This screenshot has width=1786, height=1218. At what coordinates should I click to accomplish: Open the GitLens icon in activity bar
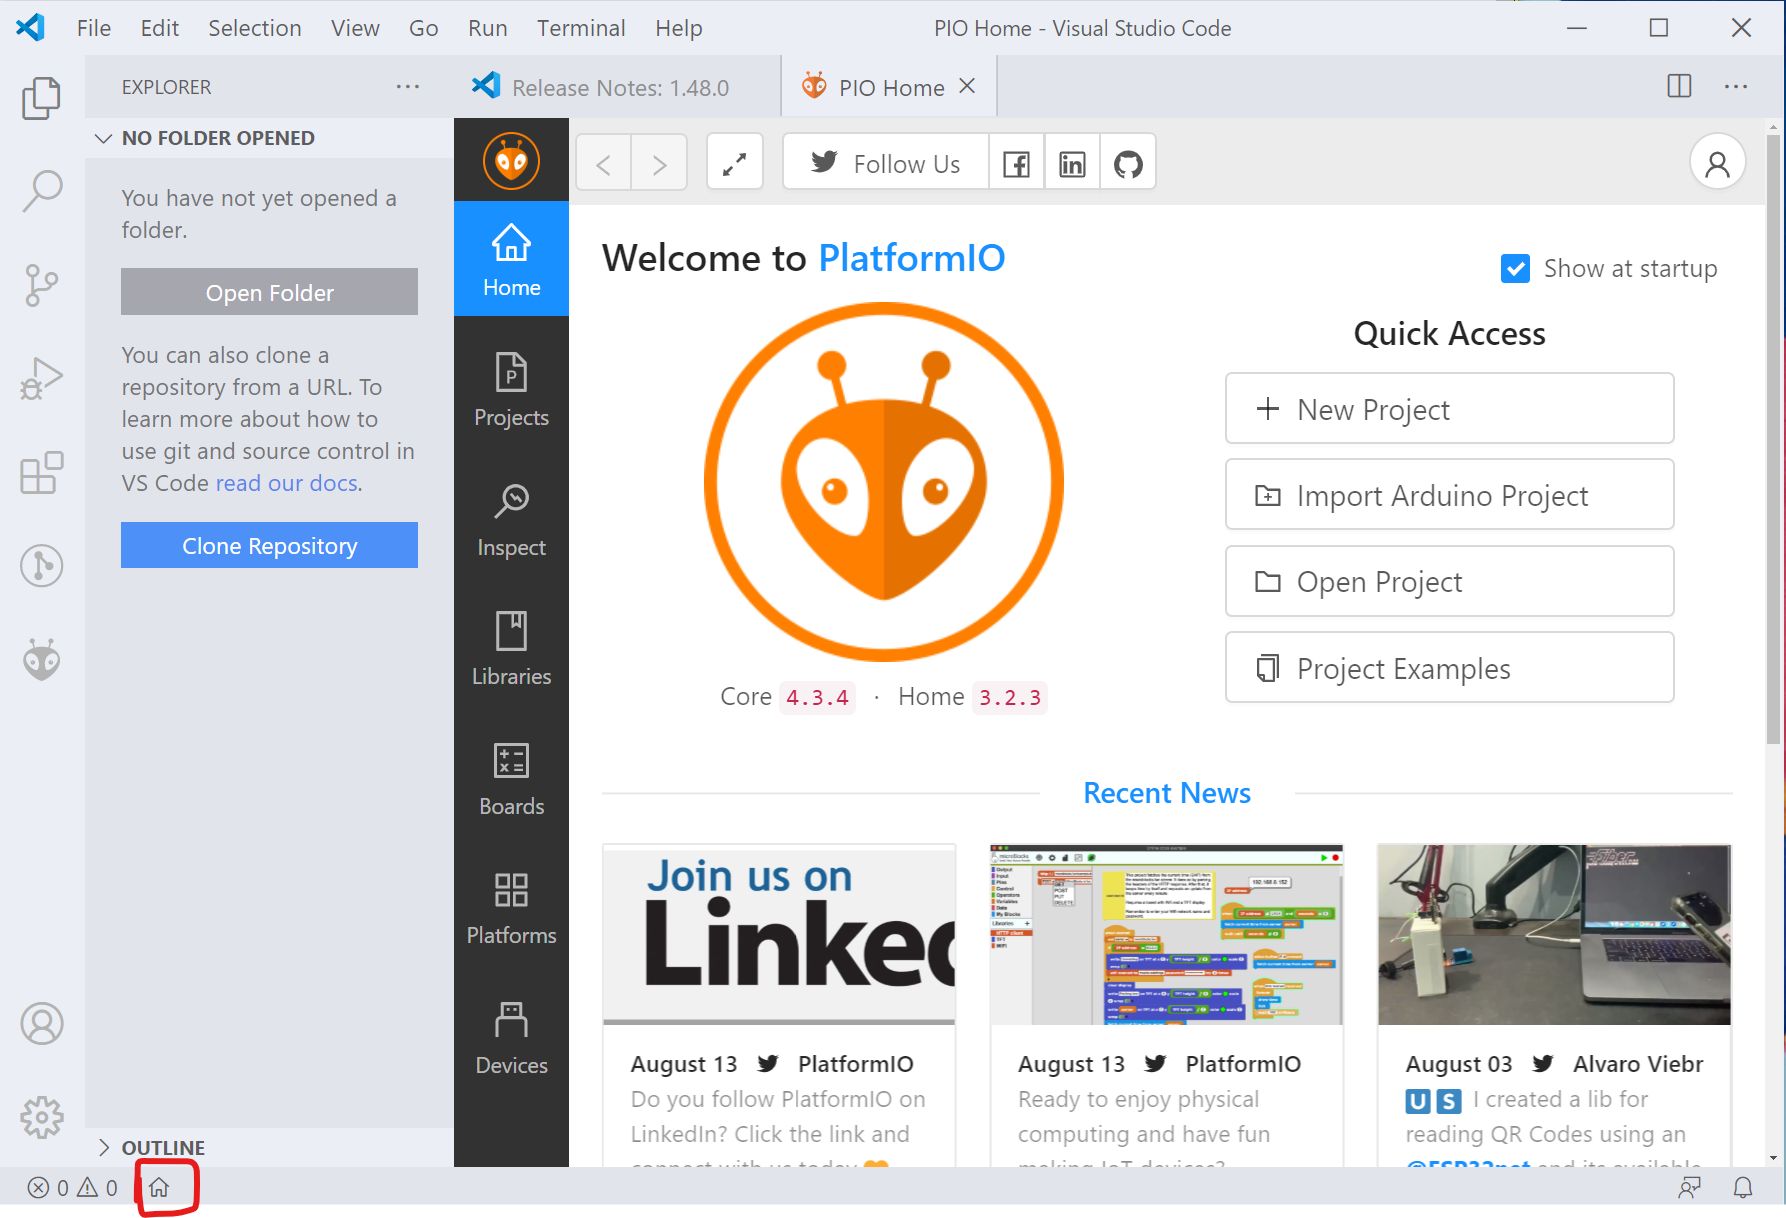click(41, 566)
